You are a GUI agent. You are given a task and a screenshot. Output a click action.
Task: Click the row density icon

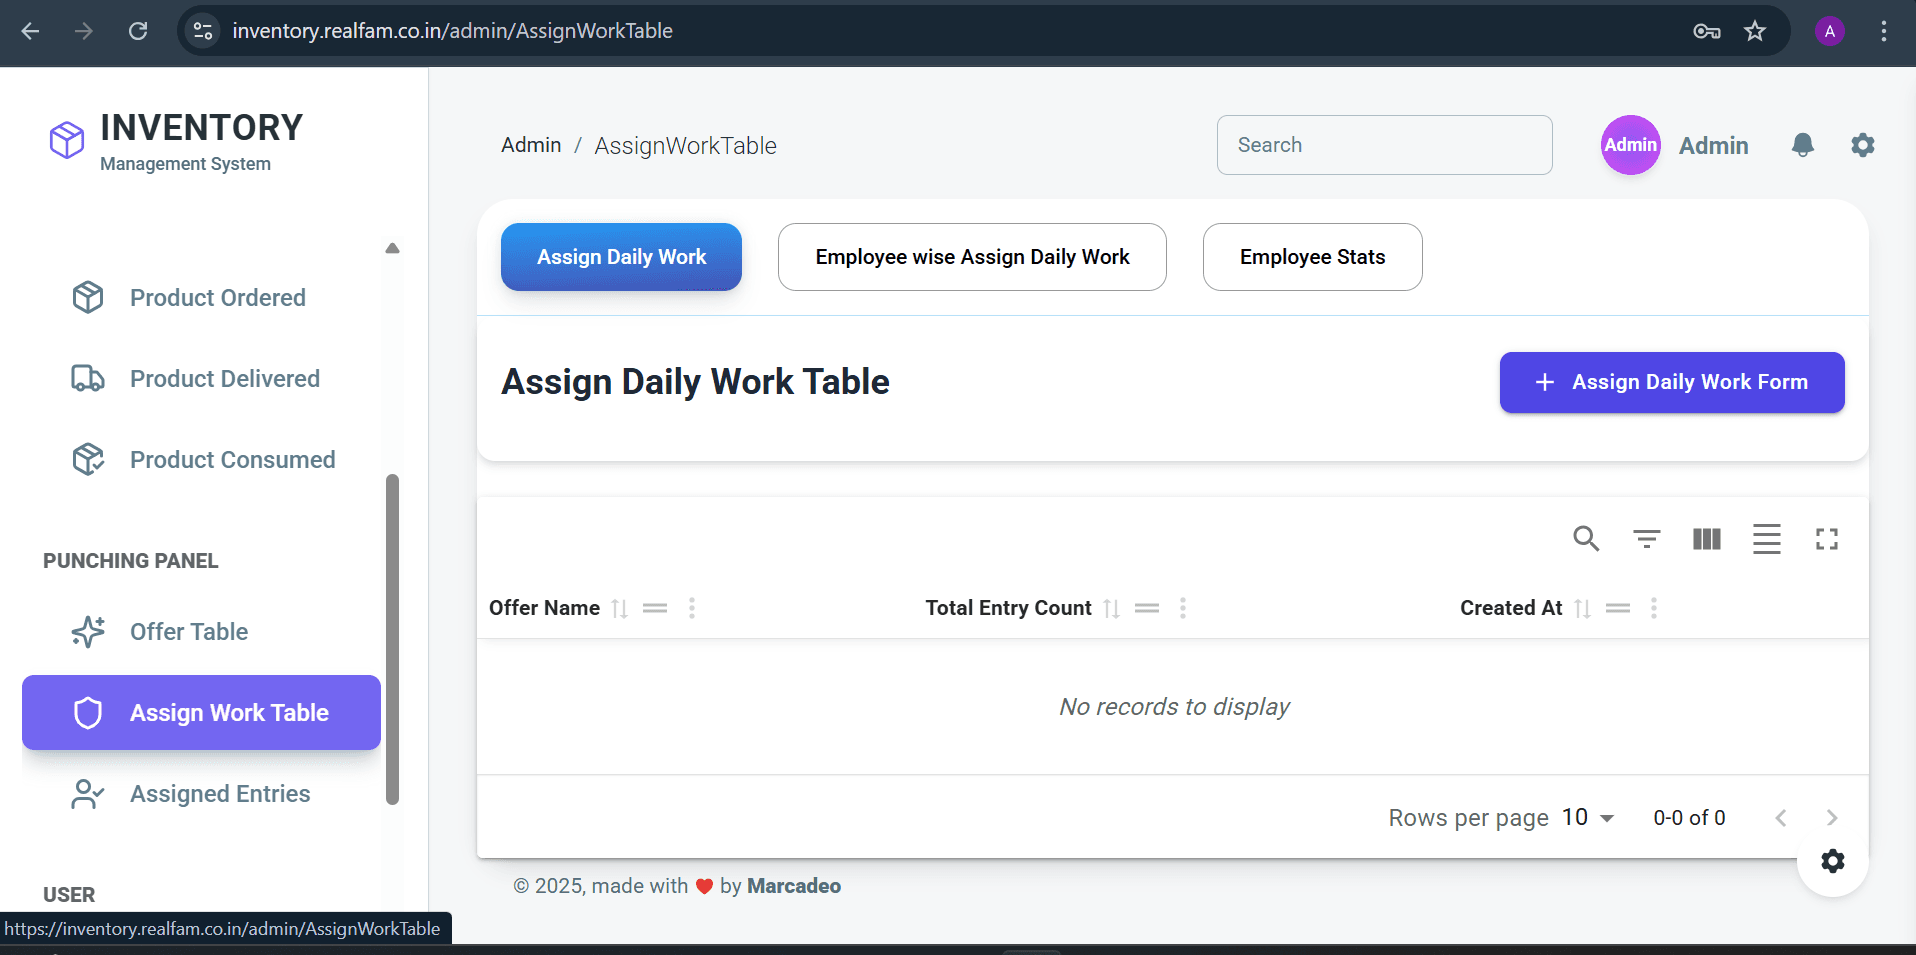coord(1766,539)
